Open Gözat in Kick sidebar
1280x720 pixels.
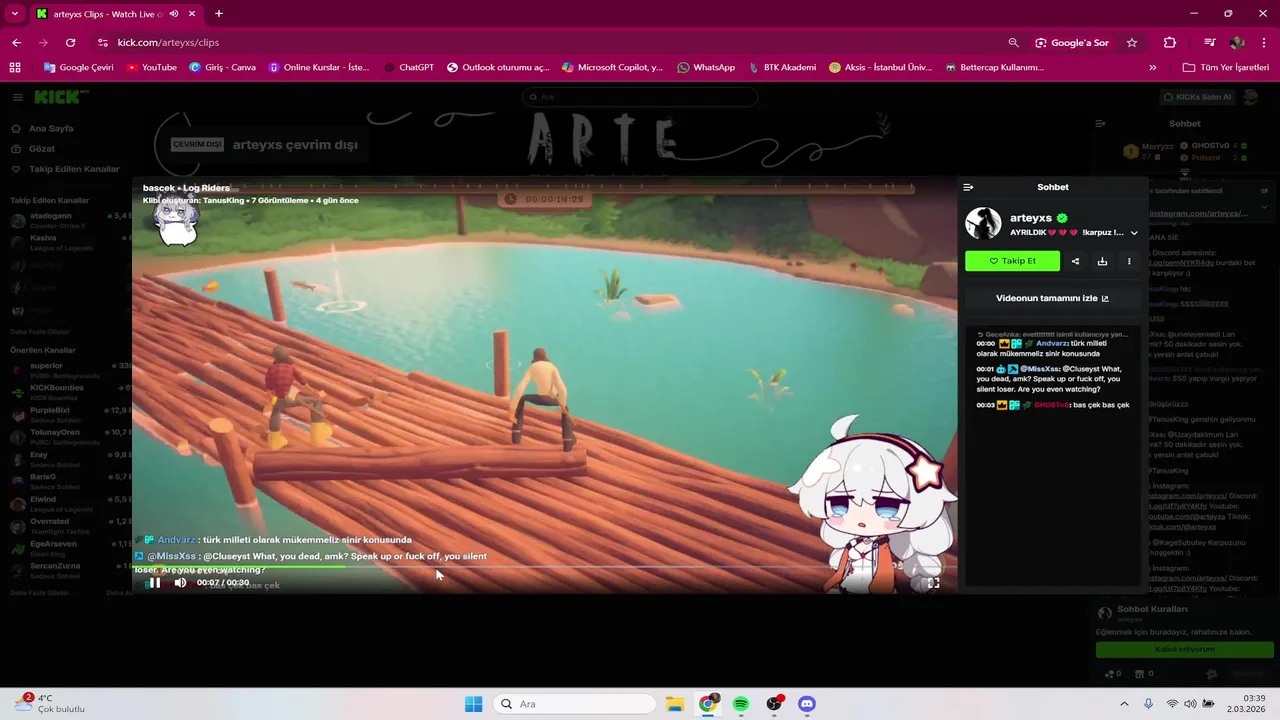33,149
